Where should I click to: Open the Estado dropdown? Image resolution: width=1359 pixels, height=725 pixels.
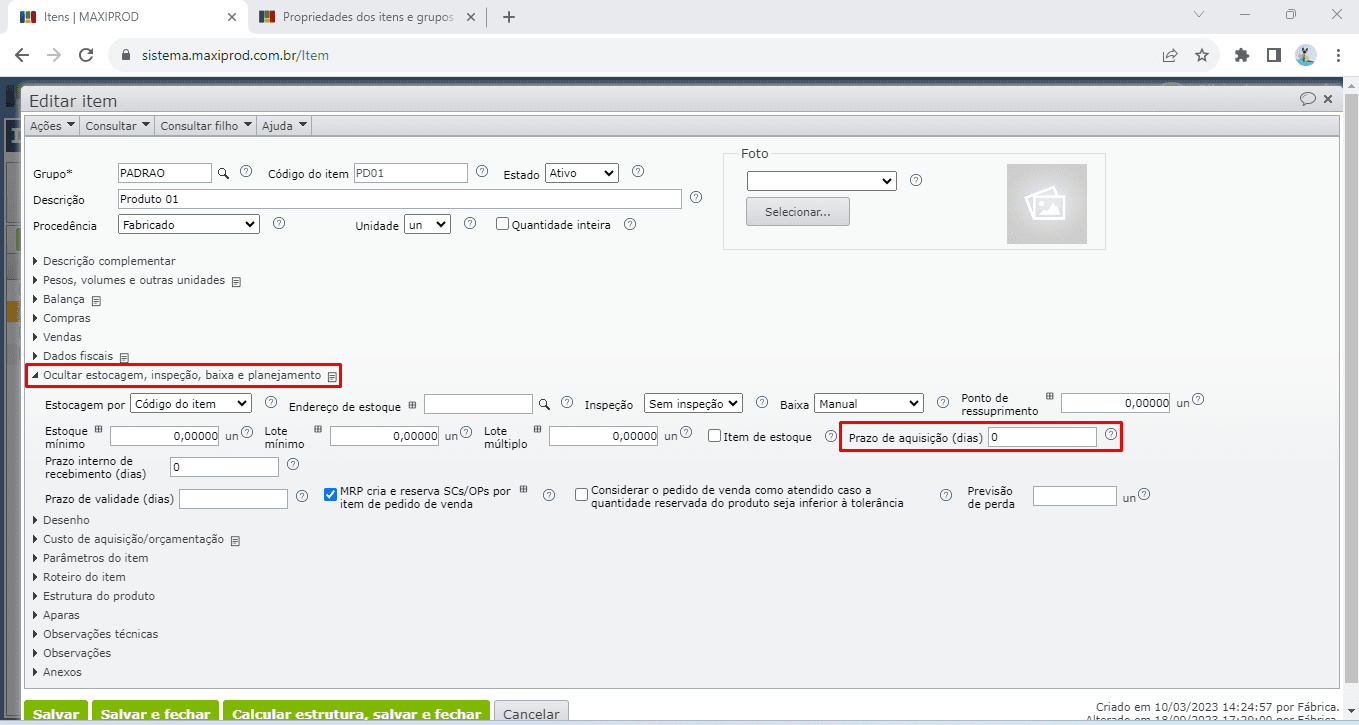coord(582,173)
